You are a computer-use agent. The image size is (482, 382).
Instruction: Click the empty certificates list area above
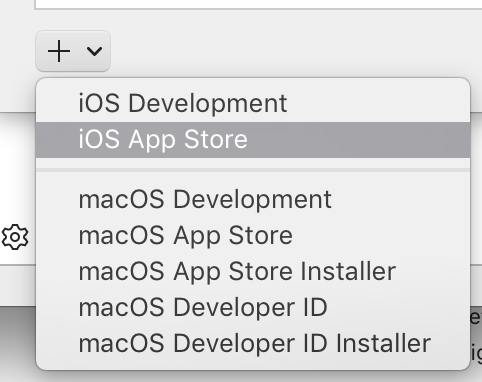[x=258, y=4]
